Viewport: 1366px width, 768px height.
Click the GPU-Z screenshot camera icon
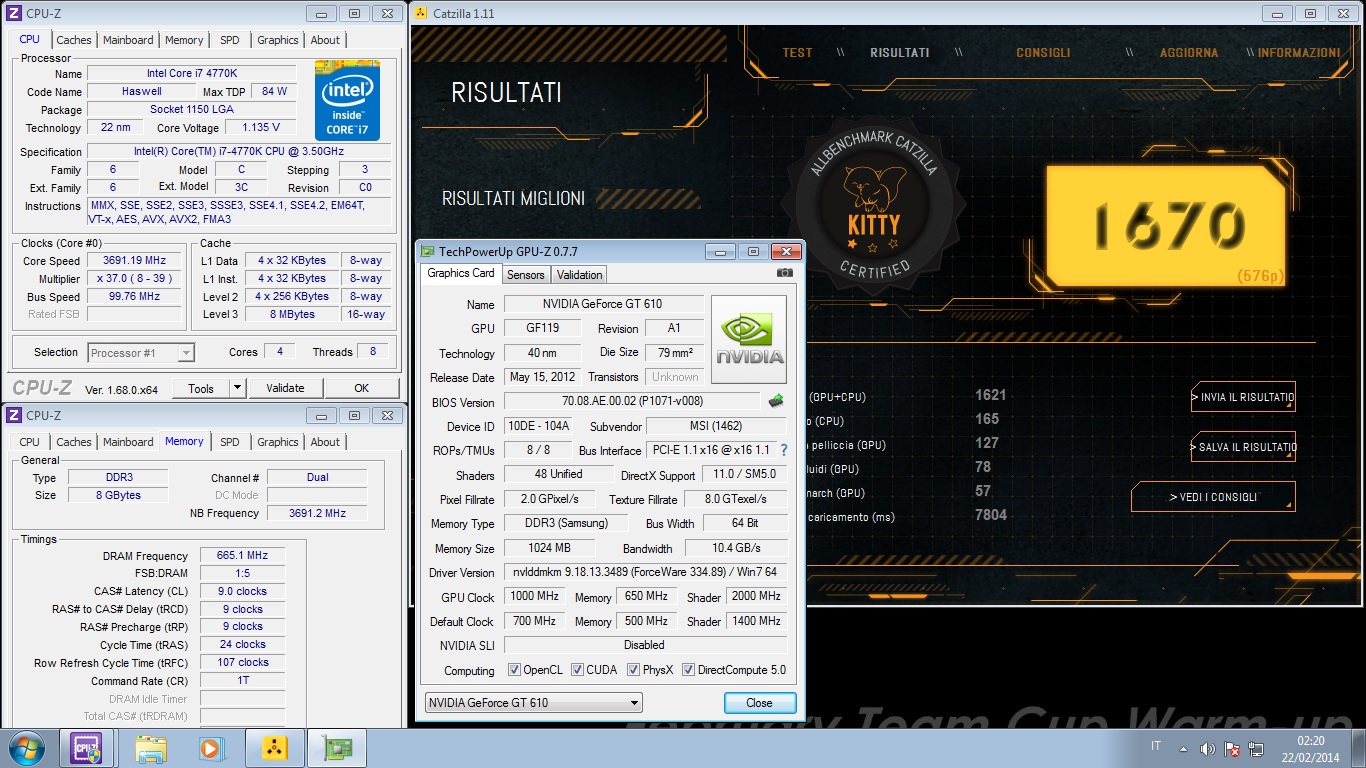[785, 273]
